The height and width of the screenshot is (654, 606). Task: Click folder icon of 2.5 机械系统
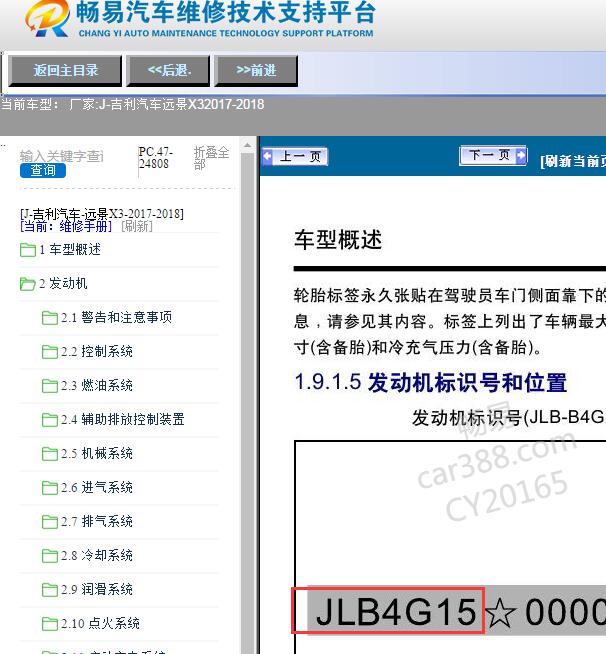point(50,454)
